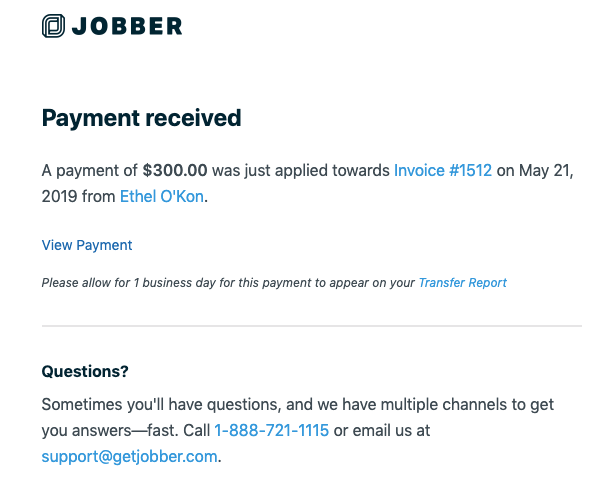The image size is (615, 493).
Task: Click the '2019 from' text
Action: (78, 196)
